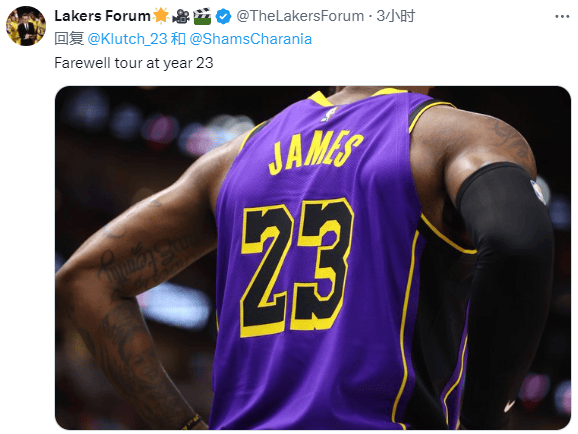This screenshot has height=434, width=578.
Task: Click the movie camera emoji in name
Action: 181,16
